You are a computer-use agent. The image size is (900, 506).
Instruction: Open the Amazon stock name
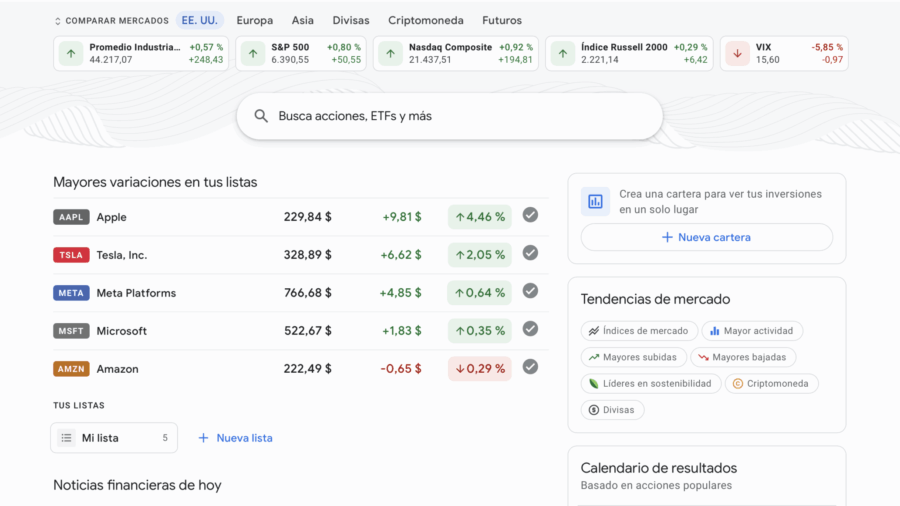(x=117, y=369)
